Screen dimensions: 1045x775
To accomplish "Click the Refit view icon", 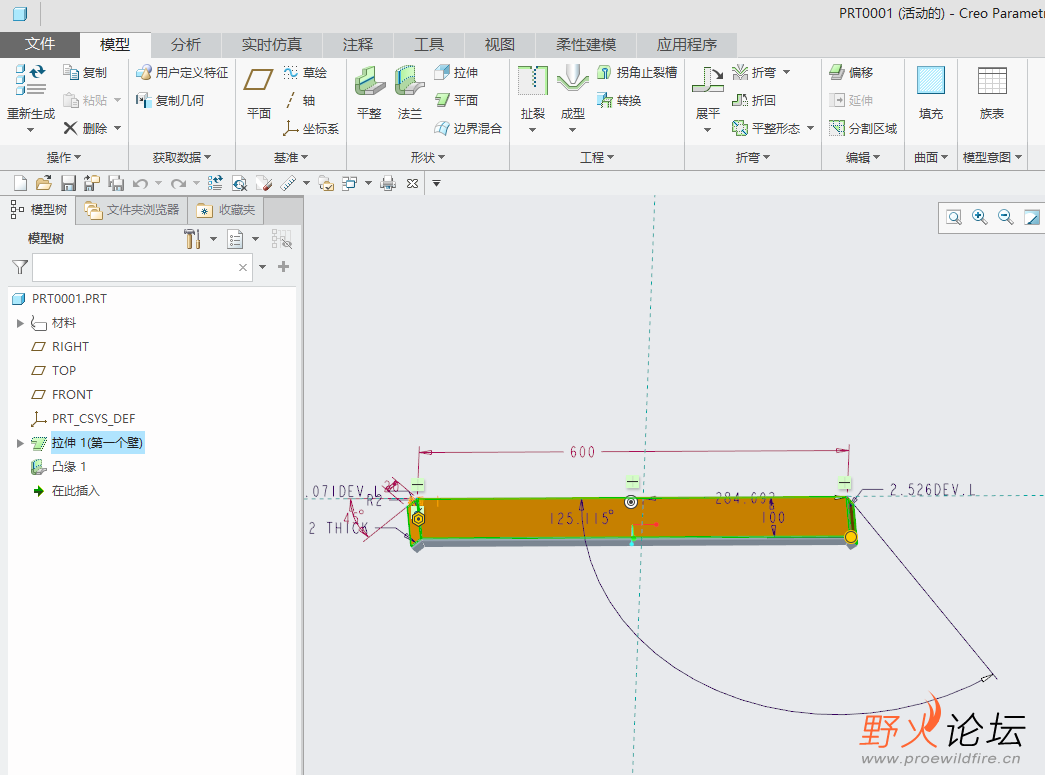I will (954, 217).
